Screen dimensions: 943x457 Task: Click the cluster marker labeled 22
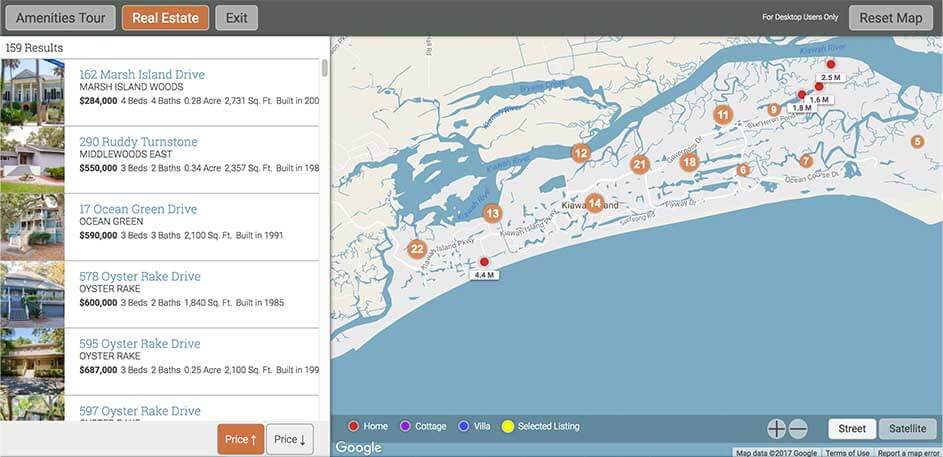coord(417,250)
